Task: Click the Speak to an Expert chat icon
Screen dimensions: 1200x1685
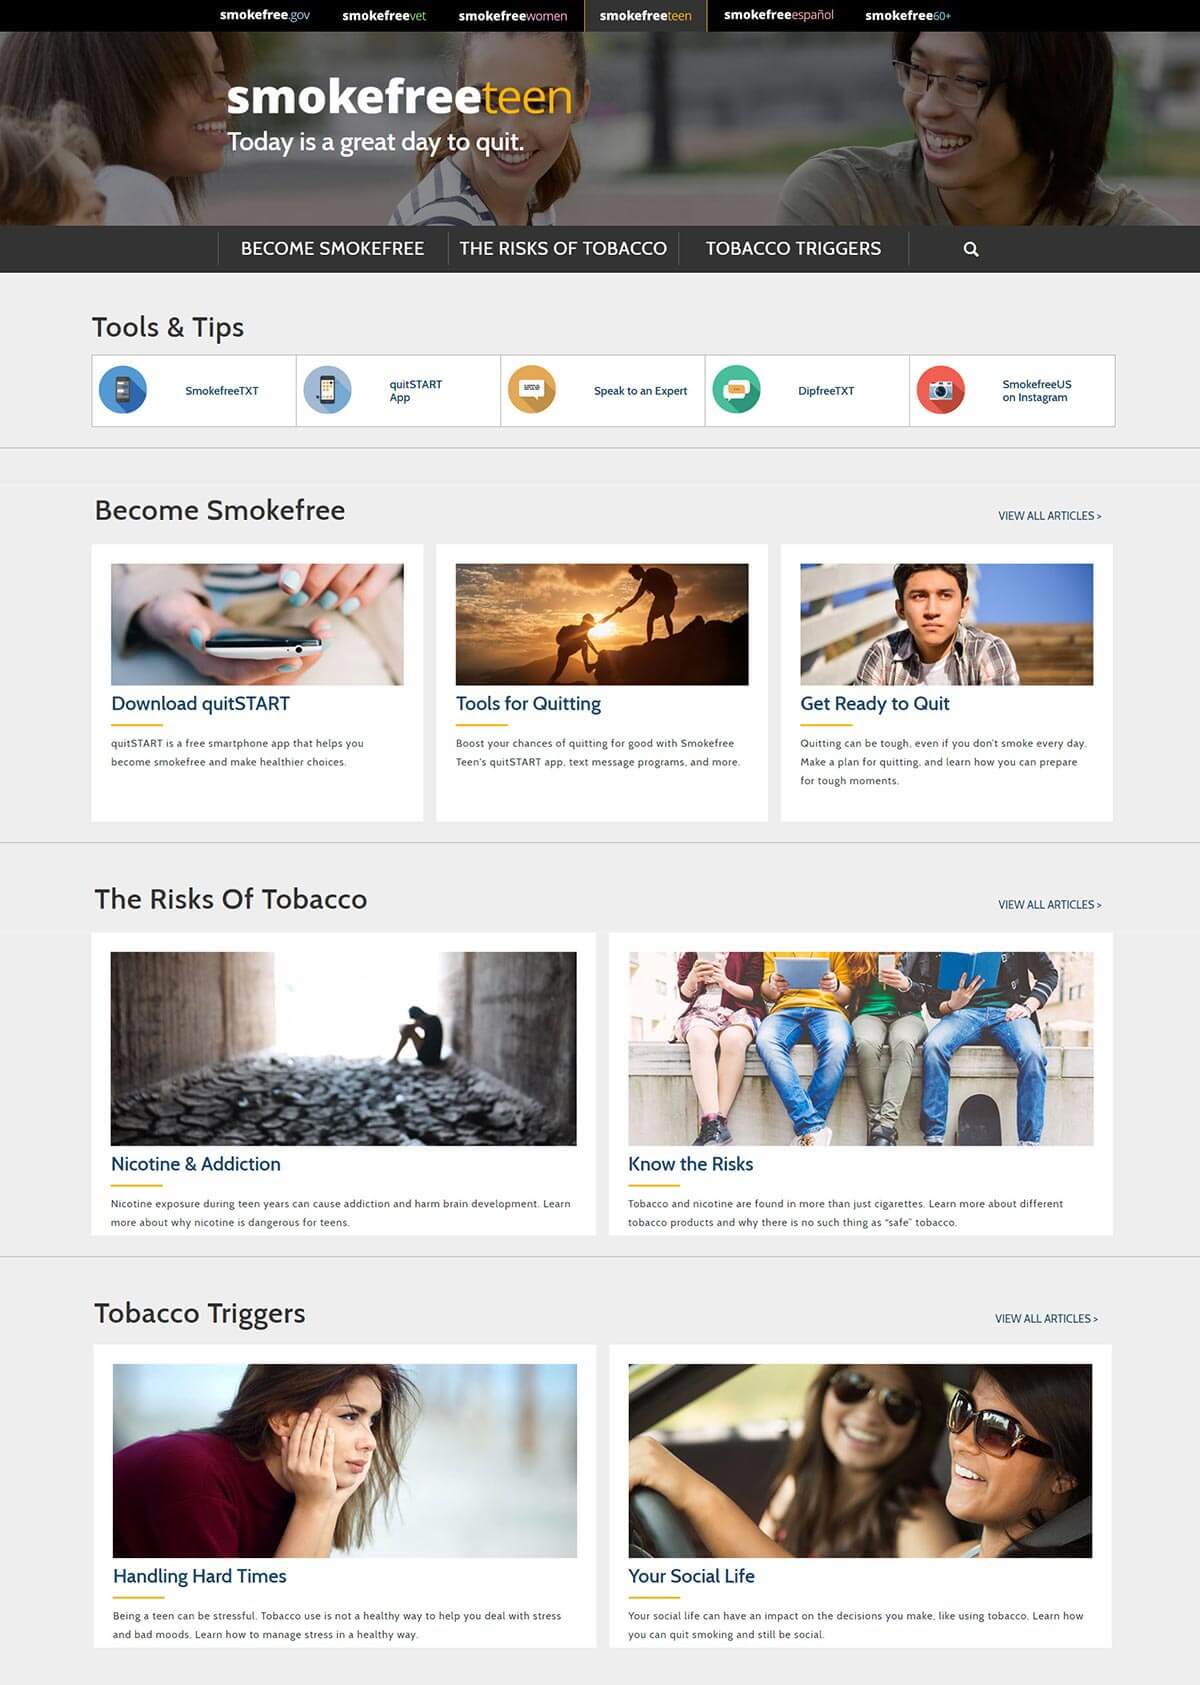Action: (x=532, y=390)
